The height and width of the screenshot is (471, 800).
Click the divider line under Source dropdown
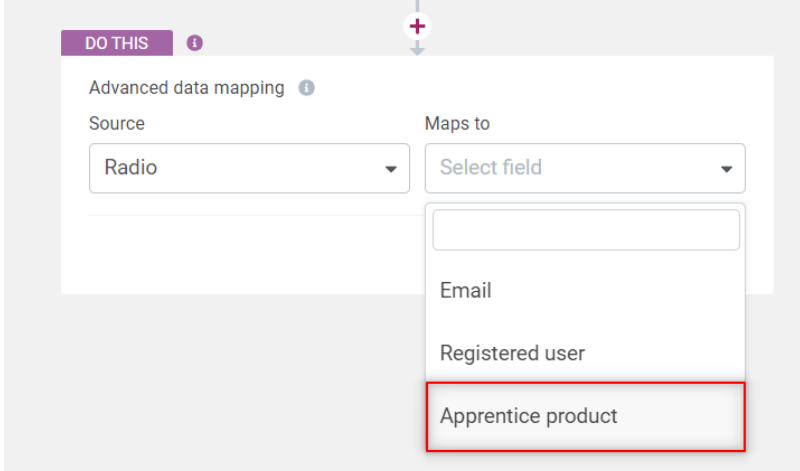[x=257, y=215]
